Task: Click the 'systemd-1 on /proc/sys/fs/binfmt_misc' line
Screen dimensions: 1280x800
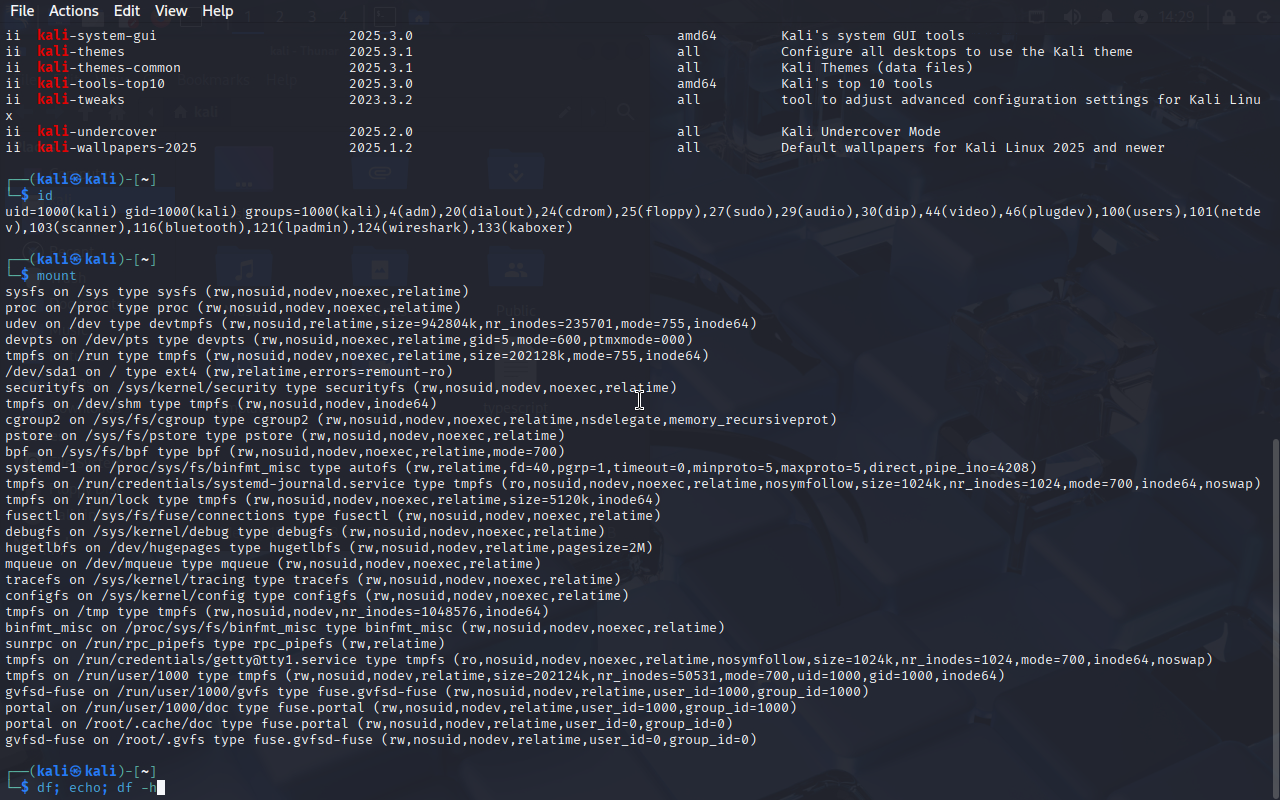Action: pos(521,468)
